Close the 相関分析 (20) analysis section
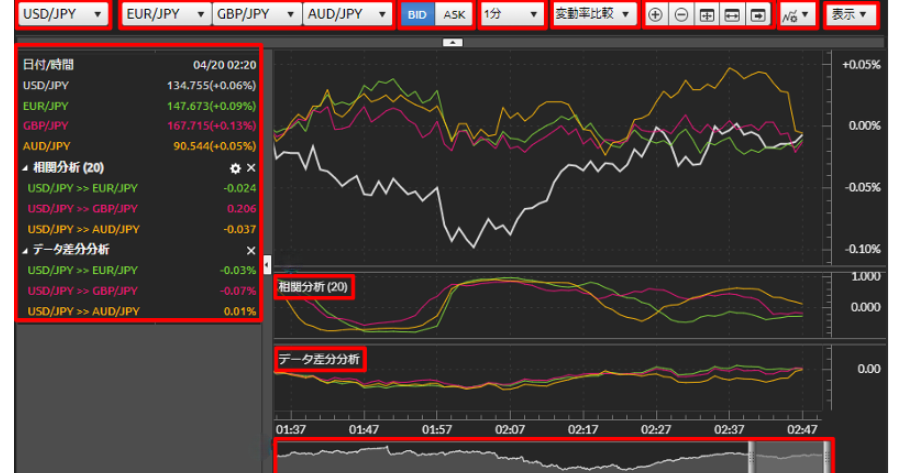Image resolution: width=900 pixels, height=473 pixels. [x=251, y=168]
